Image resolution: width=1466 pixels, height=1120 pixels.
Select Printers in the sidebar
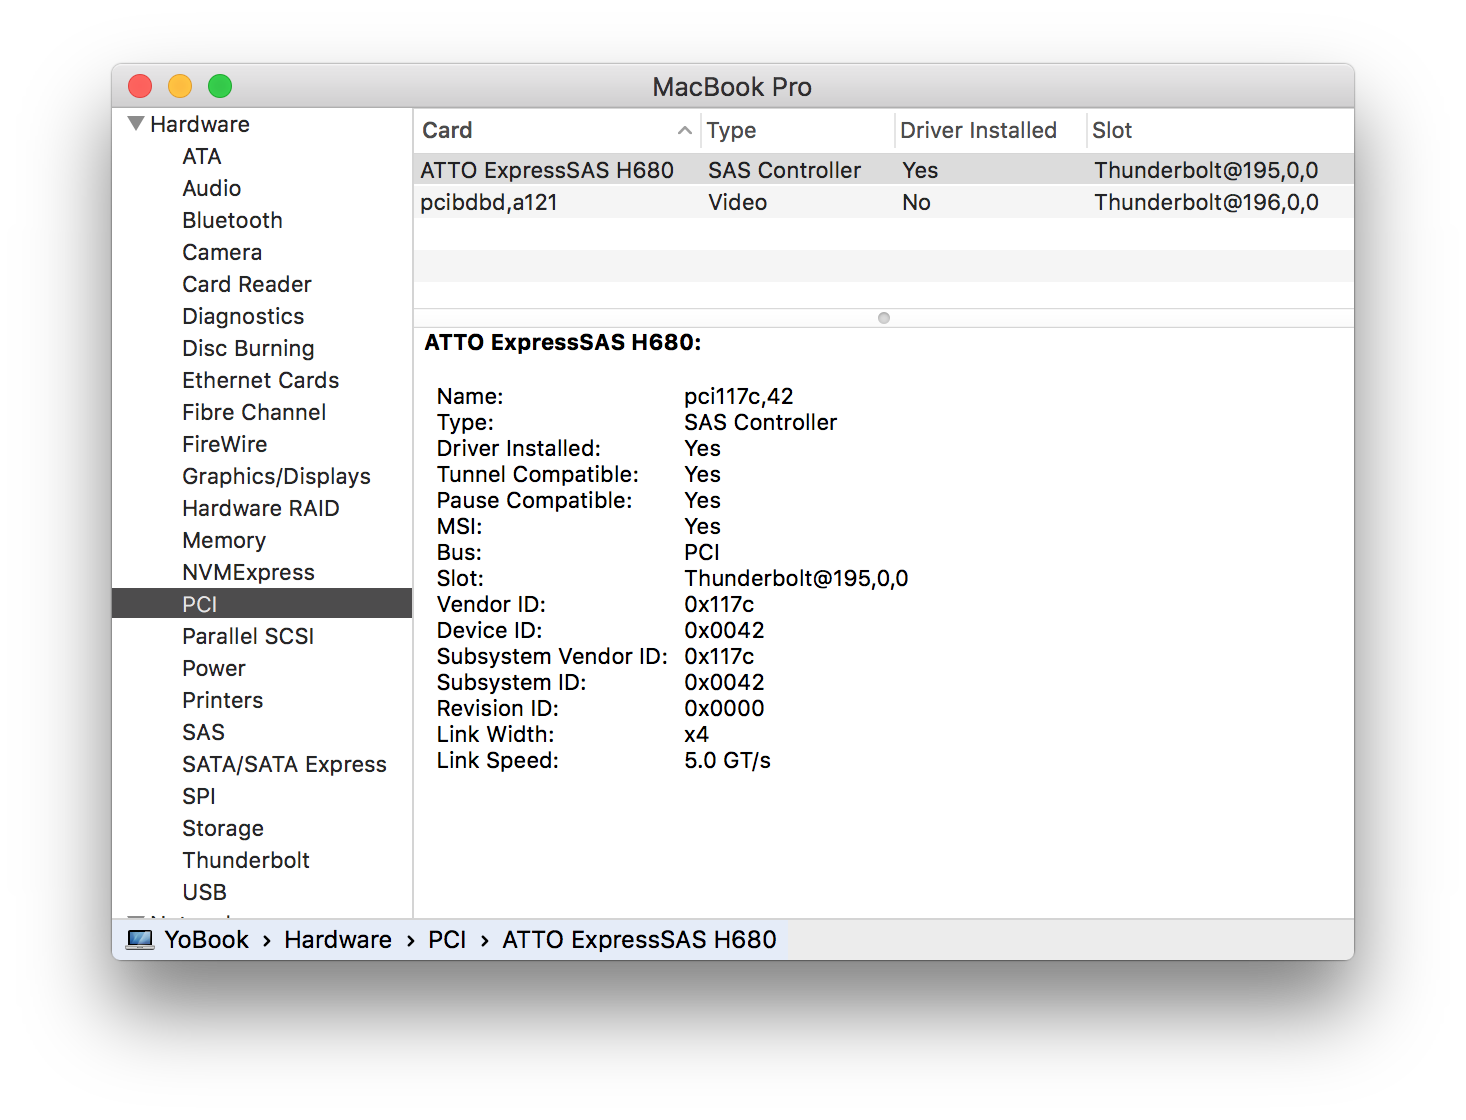[223, 700]
